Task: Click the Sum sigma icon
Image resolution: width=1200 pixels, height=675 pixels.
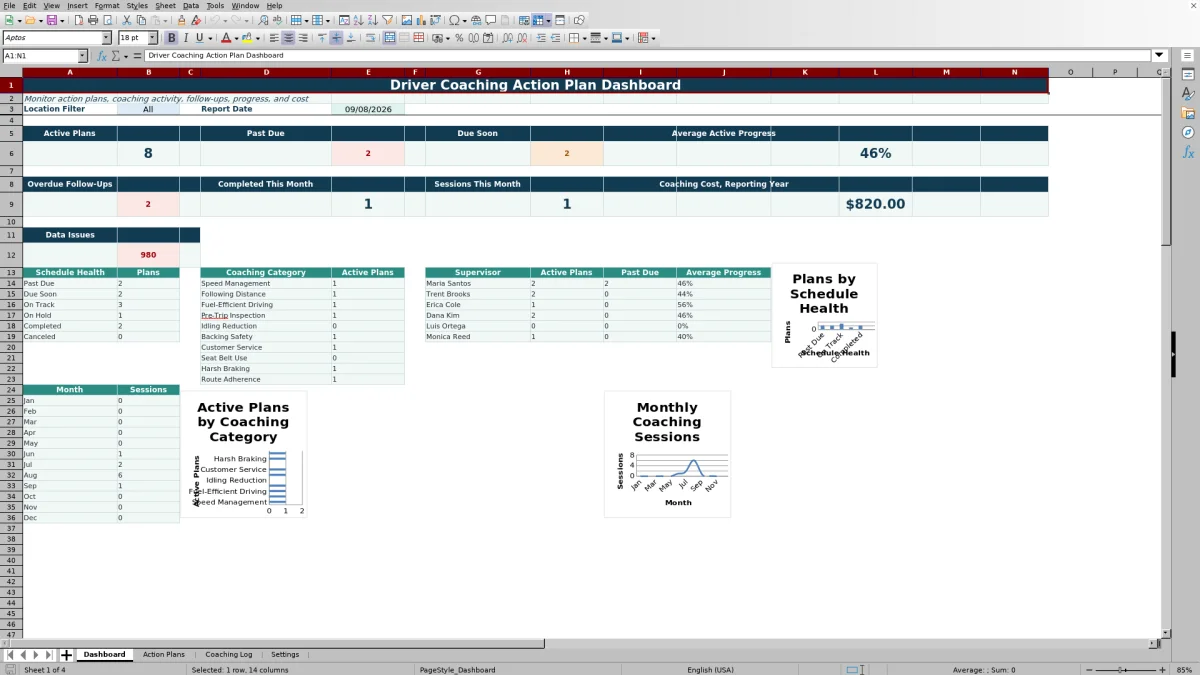Action: tap(115, 56)
